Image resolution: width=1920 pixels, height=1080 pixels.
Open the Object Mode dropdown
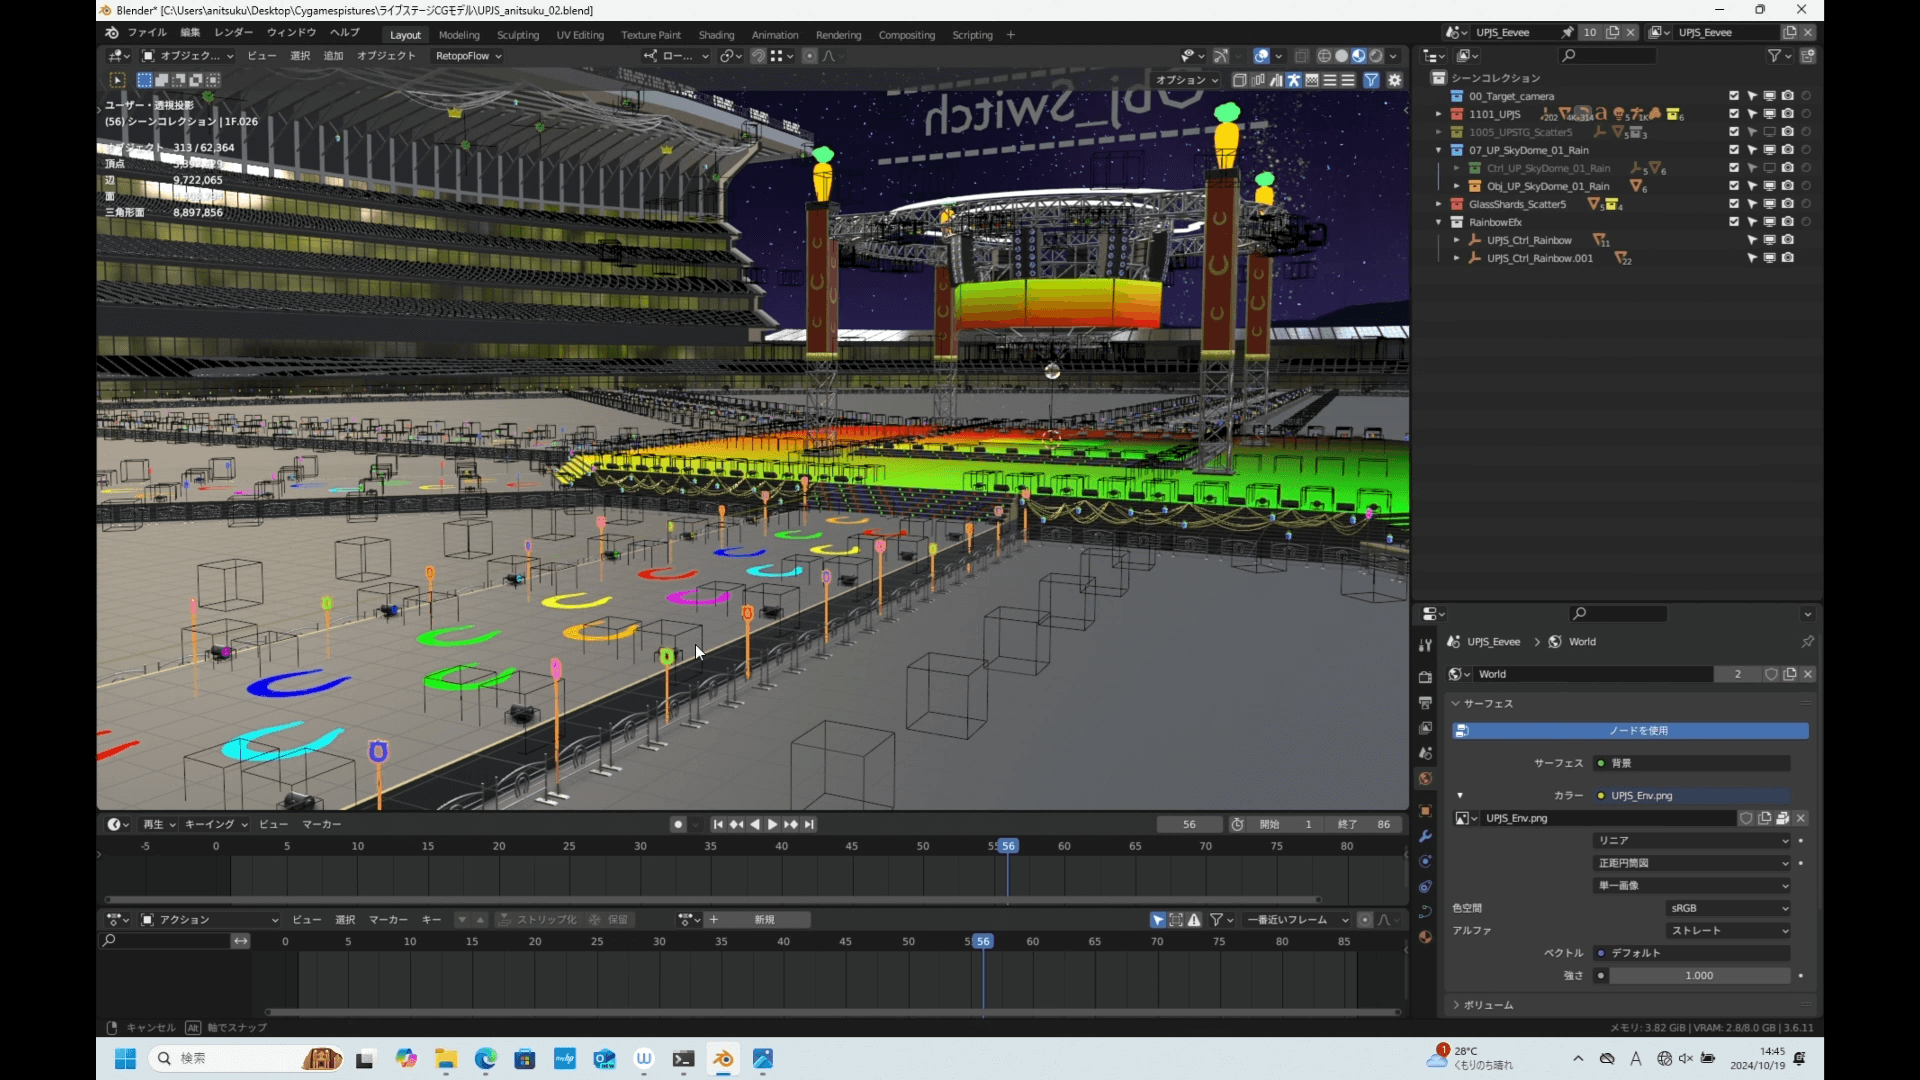188,56
